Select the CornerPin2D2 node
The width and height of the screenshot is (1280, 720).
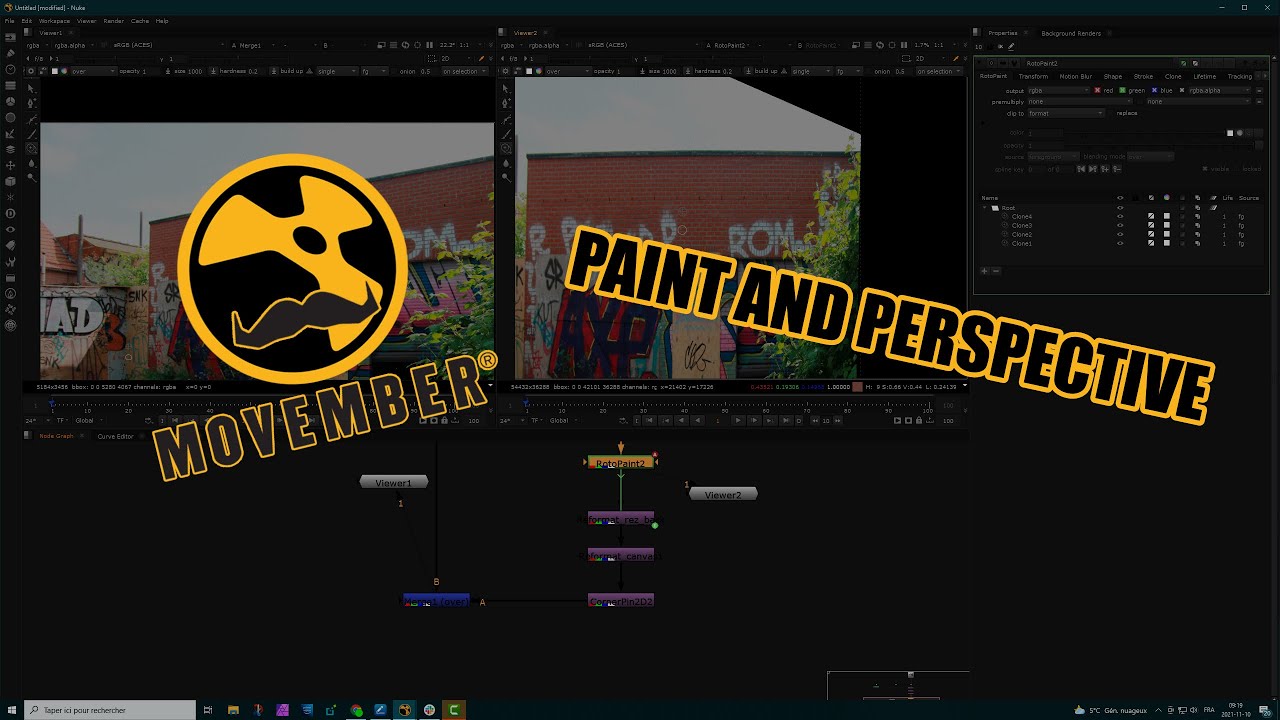click(x=621, y=601)
